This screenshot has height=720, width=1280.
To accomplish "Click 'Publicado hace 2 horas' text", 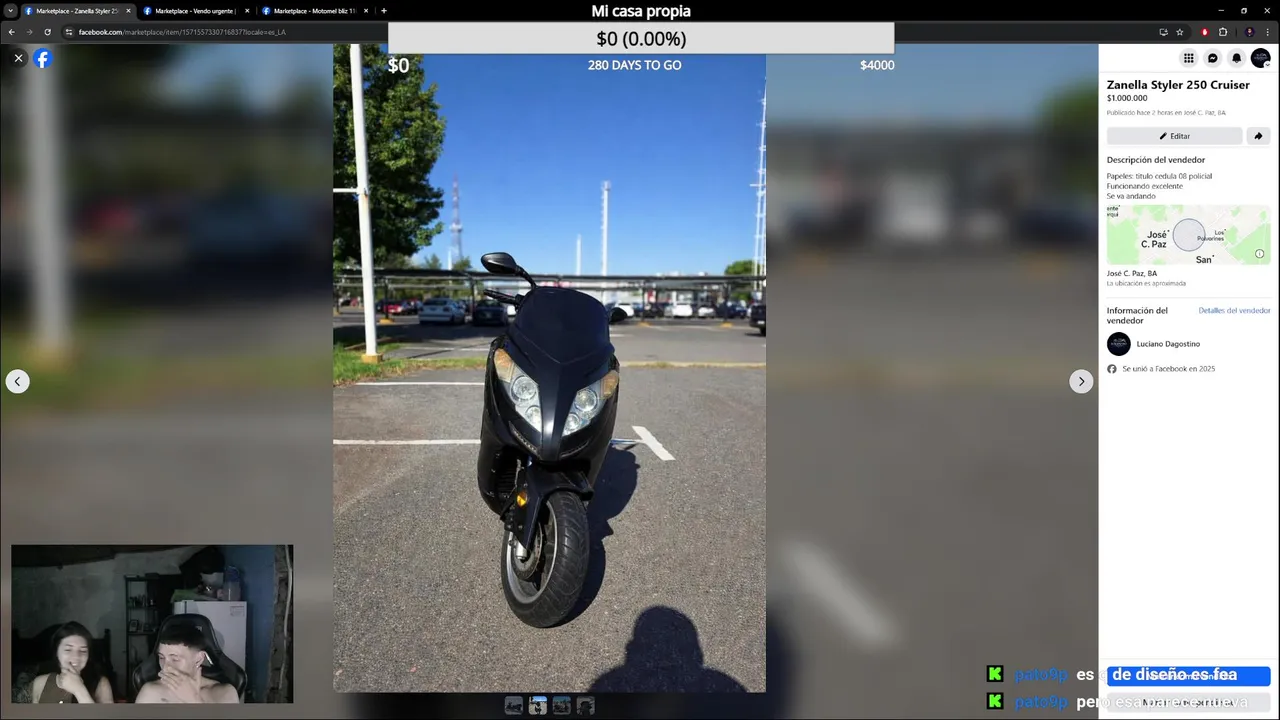I will coord(1166,113).
